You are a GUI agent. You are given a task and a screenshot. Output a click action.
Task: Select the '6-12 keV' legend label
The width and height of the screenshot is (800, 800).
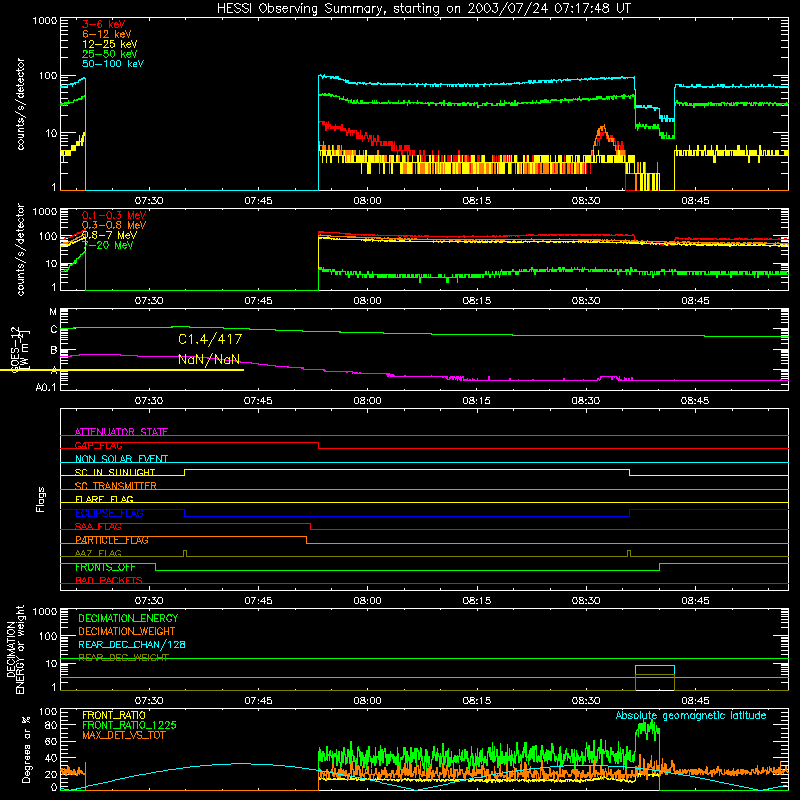coord(107,34)
